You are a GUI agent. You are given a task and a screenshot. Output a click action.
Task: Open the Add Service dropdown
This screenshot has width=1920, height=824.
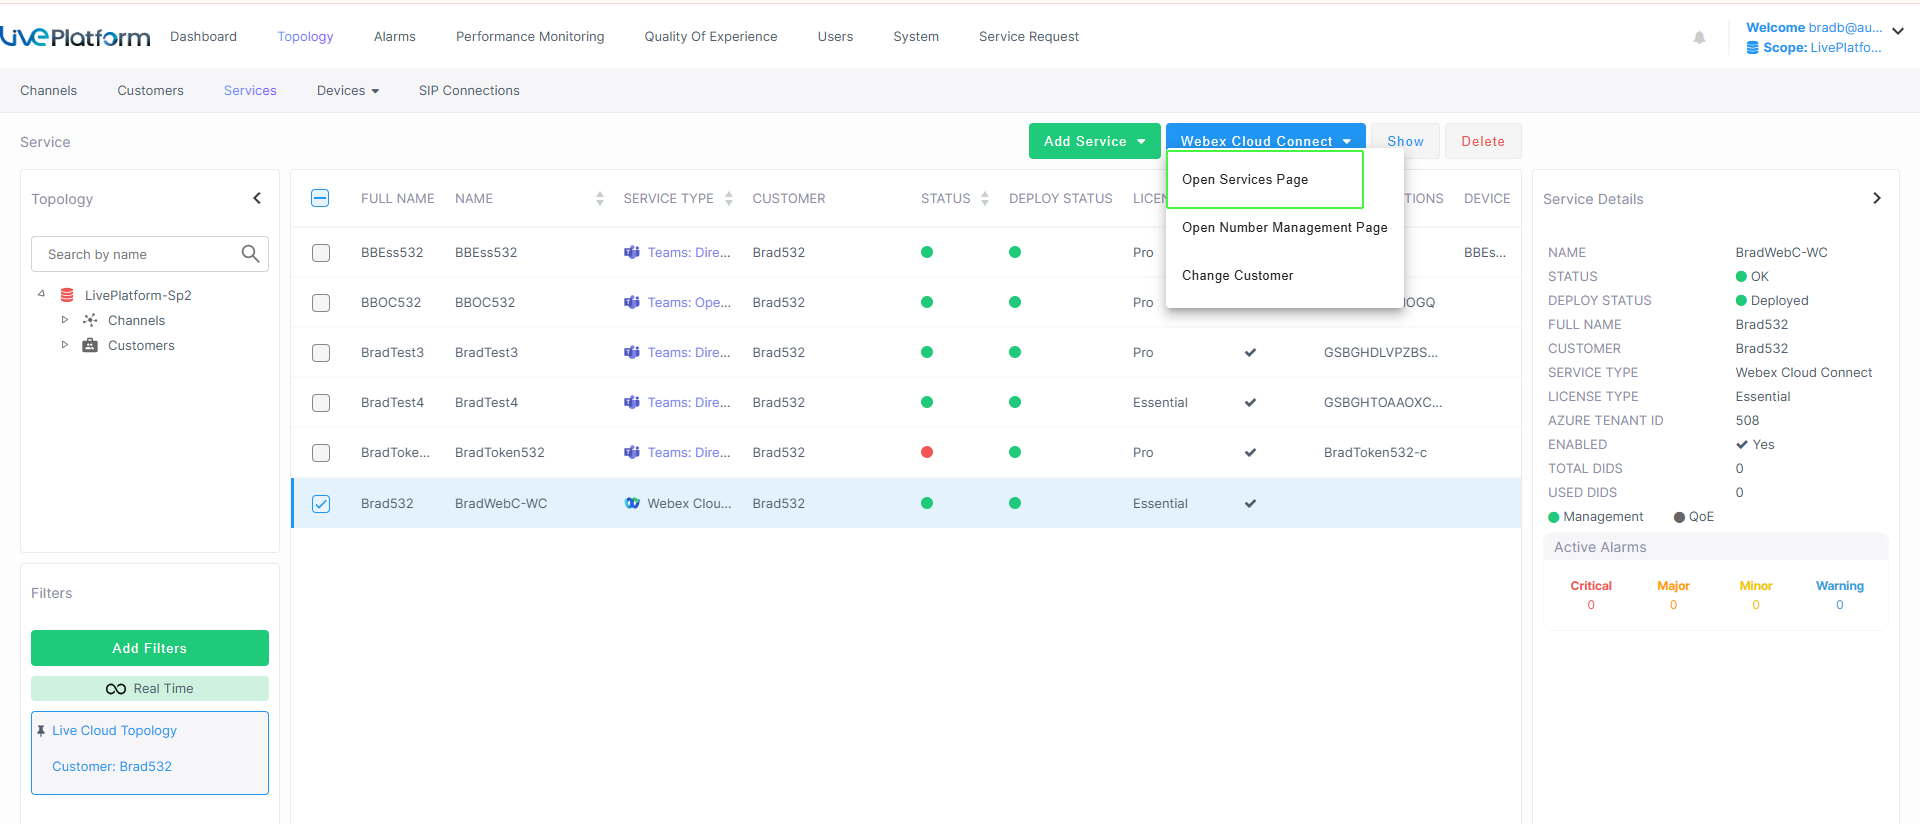pos(1095,141)
